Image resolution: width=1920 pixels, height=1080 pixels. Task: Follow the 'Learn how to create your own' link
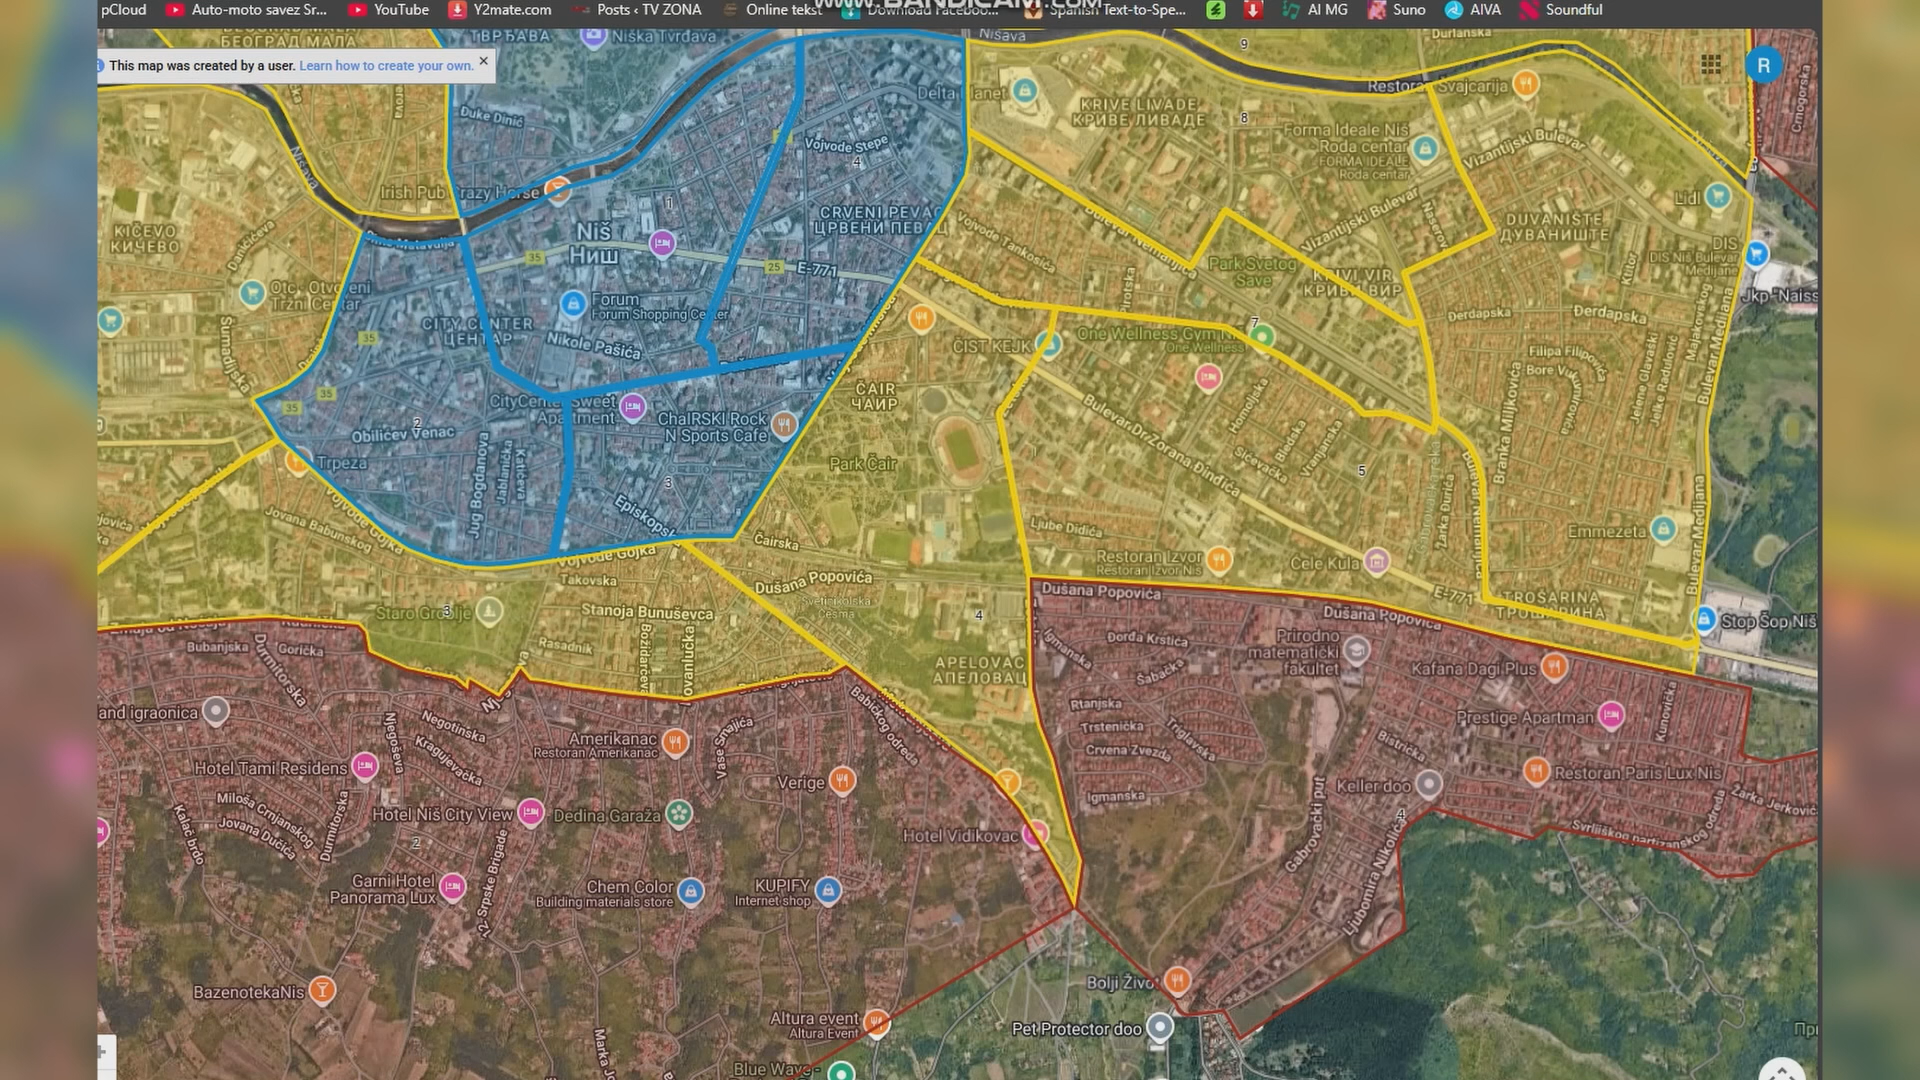point(386,66)
